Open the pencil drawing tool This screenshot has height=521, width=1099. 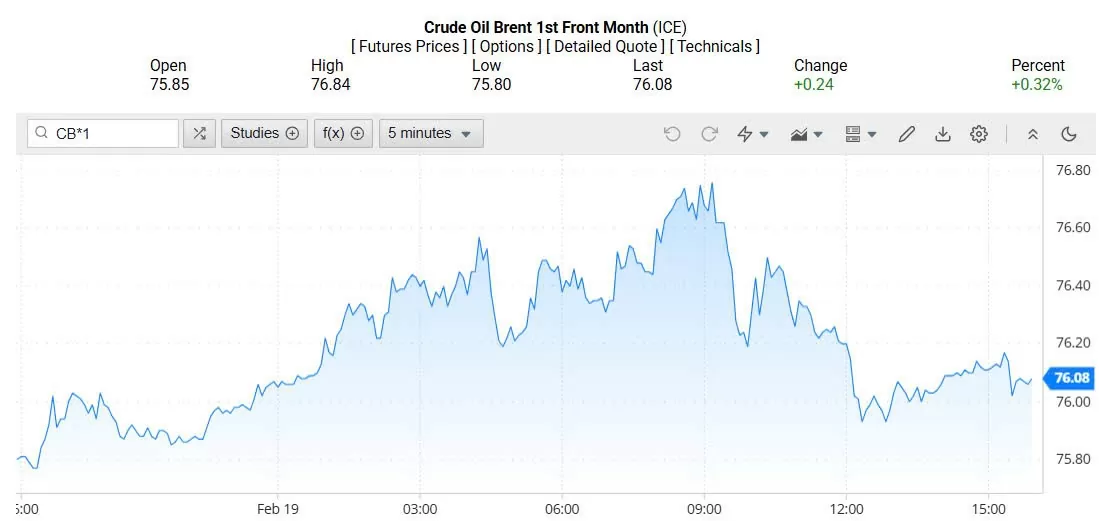(907, 134)
